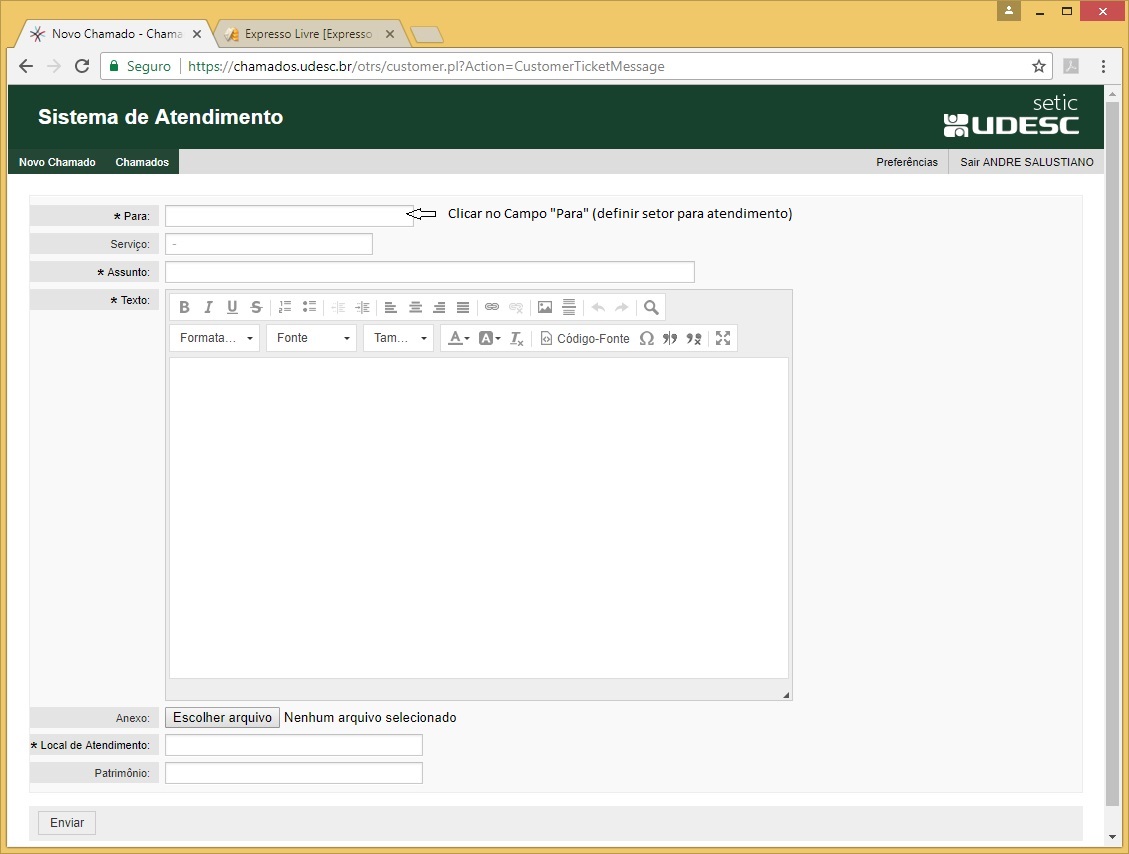Apply strikethrough formatting
The width and height of the screenshot is (1129, 854).
coord(256,308)
